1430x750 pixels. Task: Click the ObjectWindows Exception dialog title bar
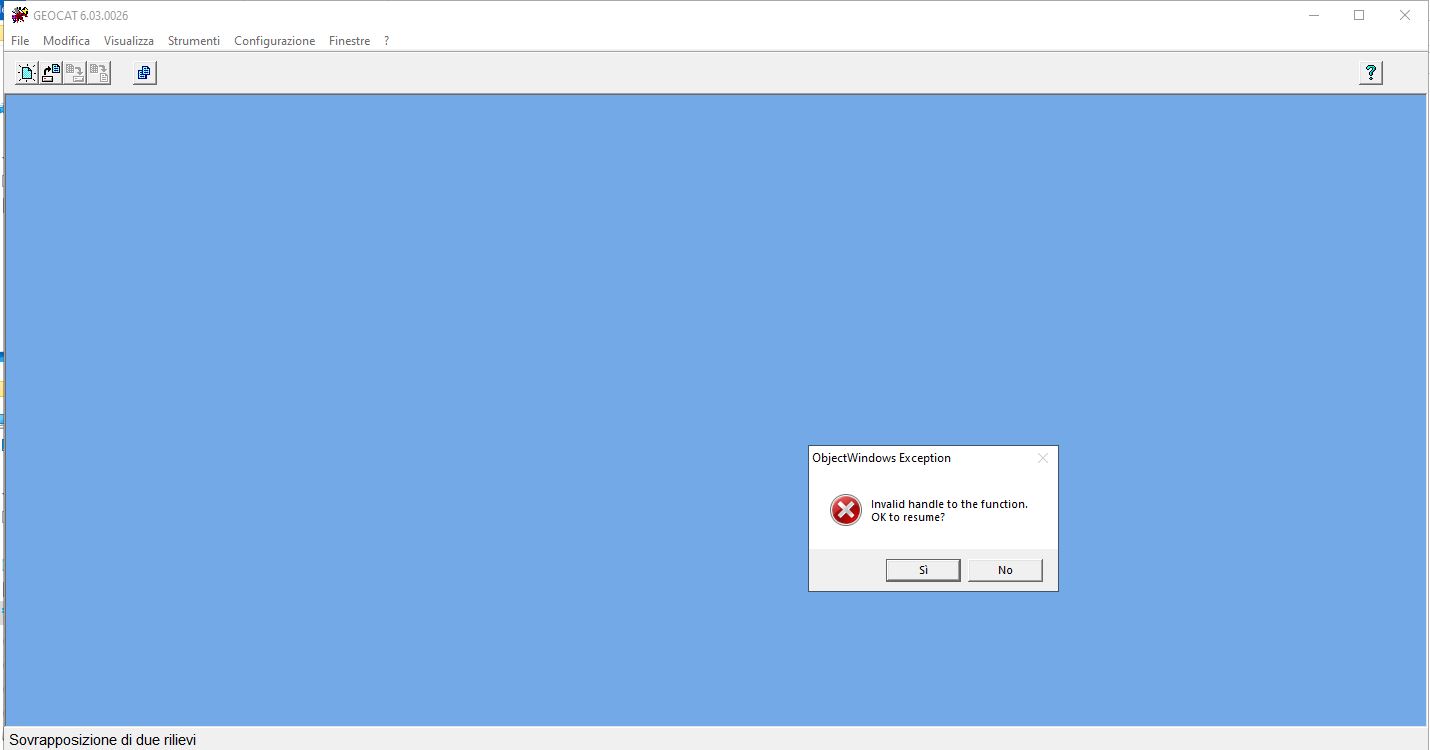point(920,458)
